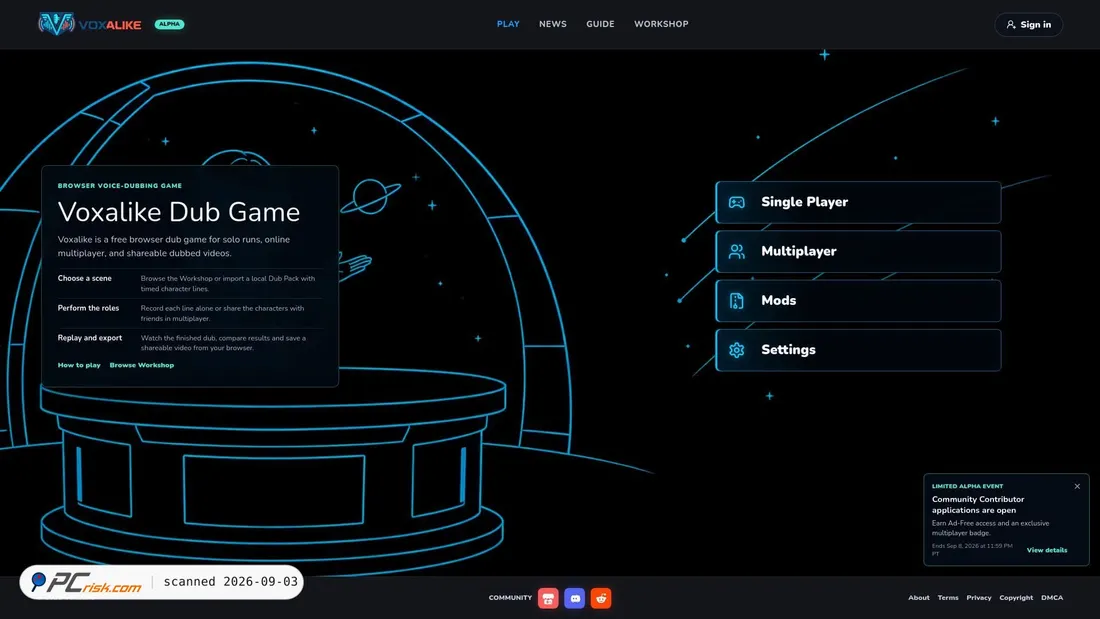
Task: Choose the Multiplayer menu option
Action: coord(858,251)
